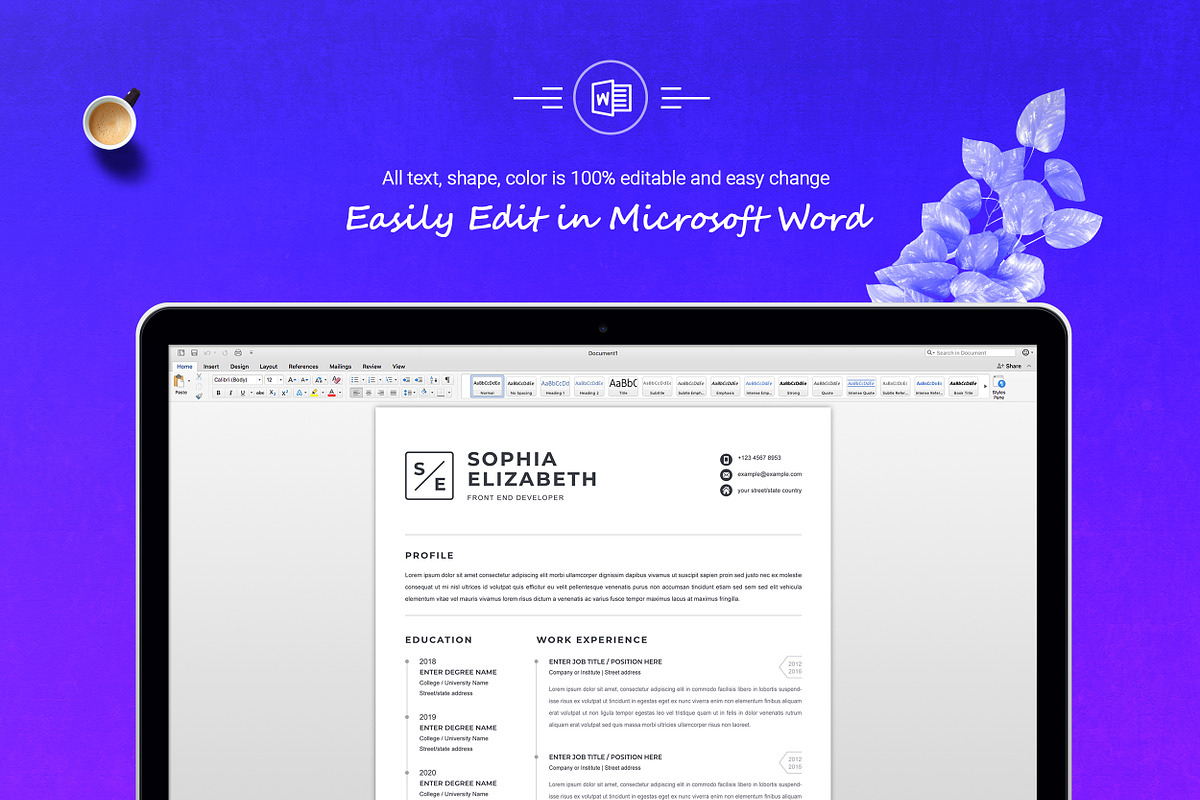Expand the styles gallery arrow
The width and height of the screenshot is (1200, 800).
(985, 386)
